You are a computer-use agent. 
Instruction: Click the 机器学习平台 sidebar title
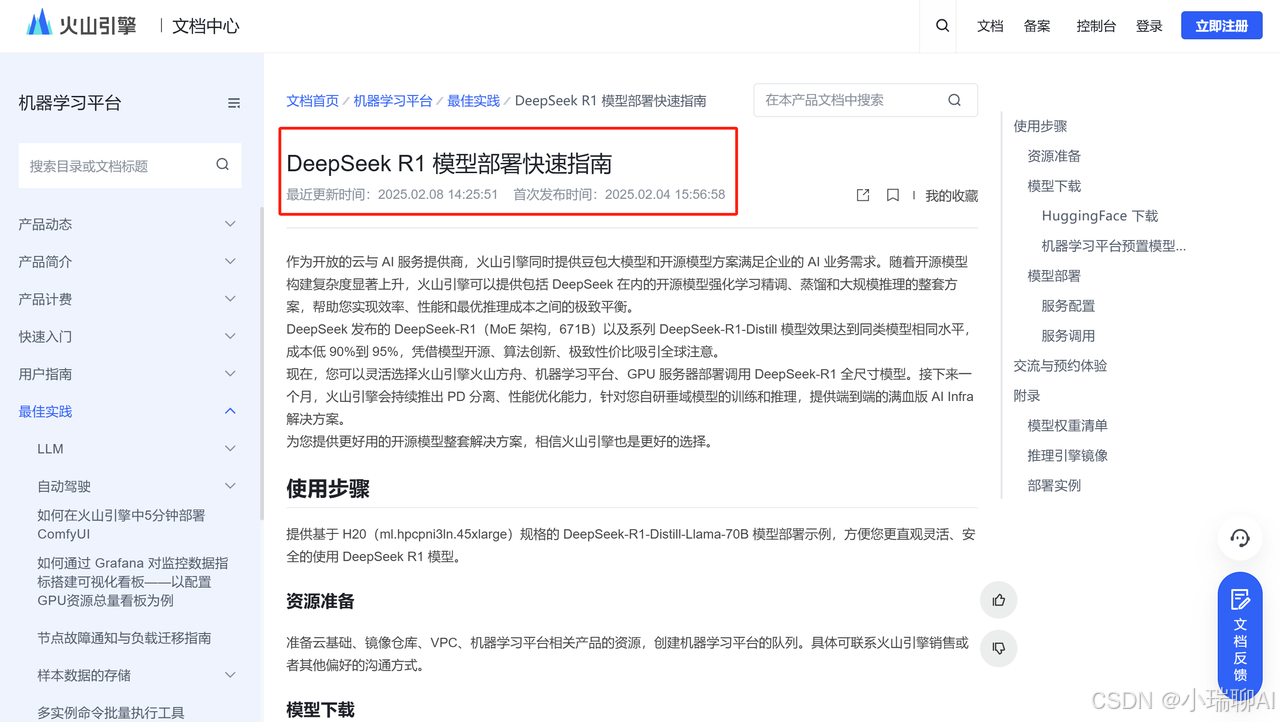pos(70,103)
